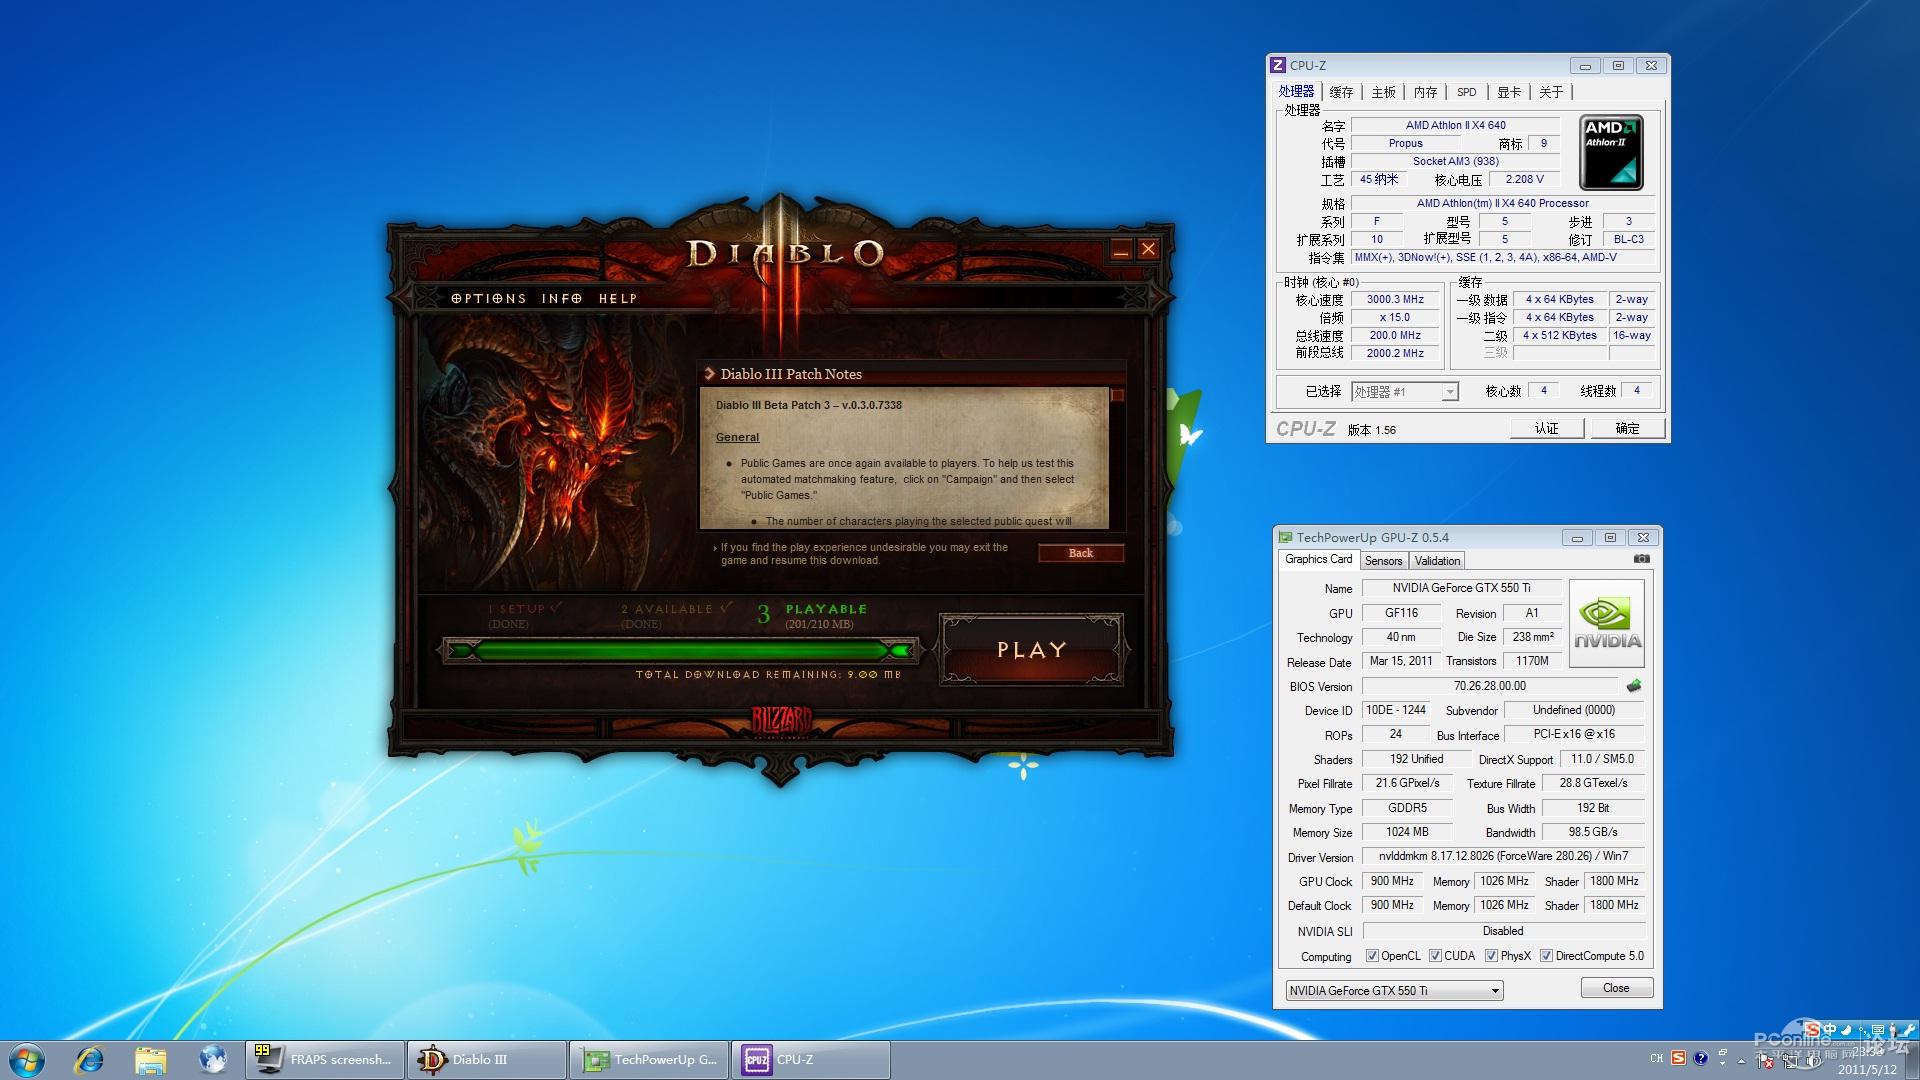Click the Action Center flag tray icon
This screenshot has height=1080, width=1920.
pos(1765,1062)
